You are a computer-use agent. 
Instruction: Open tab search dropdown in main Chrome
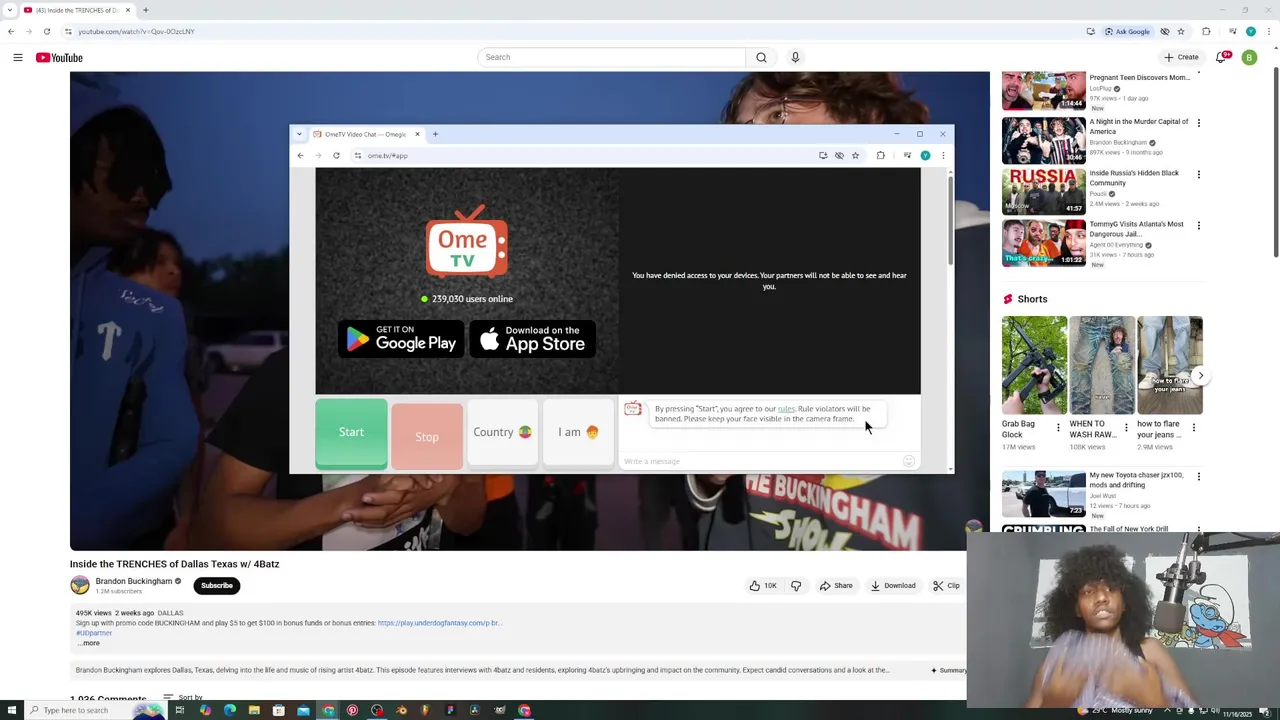click(10, 10)
